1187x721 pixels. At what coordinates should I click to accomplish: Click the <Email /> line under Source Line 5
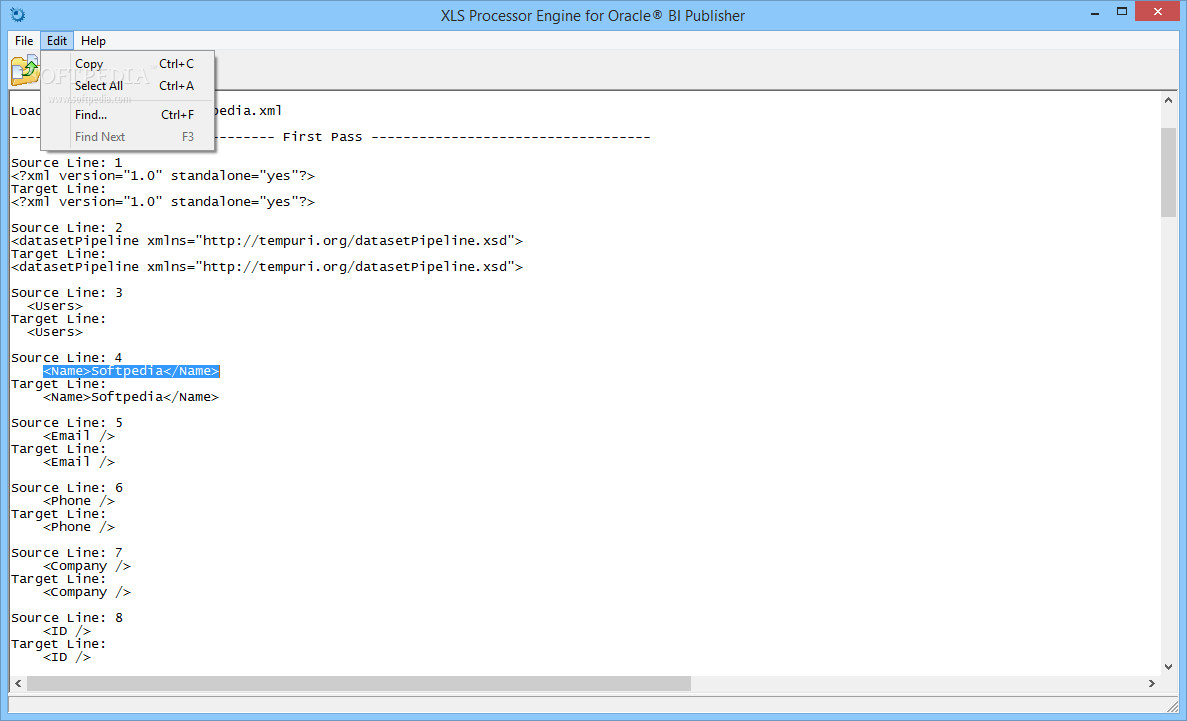click(x=79, y=436)
